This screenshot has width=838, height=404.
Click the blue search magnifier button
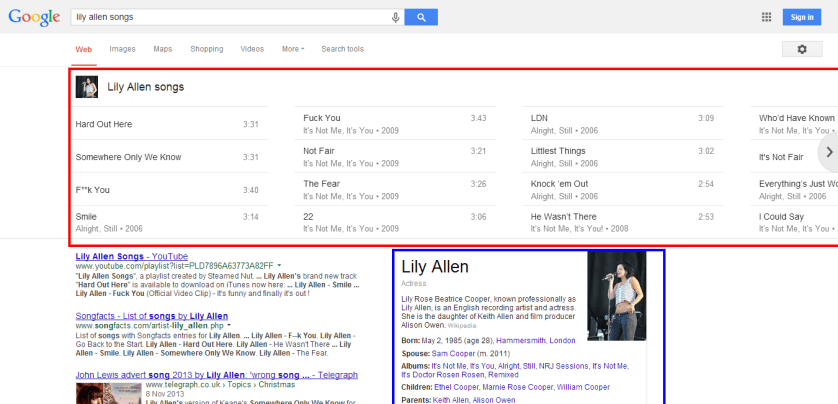pyautogui.click(x=421, y=17)
